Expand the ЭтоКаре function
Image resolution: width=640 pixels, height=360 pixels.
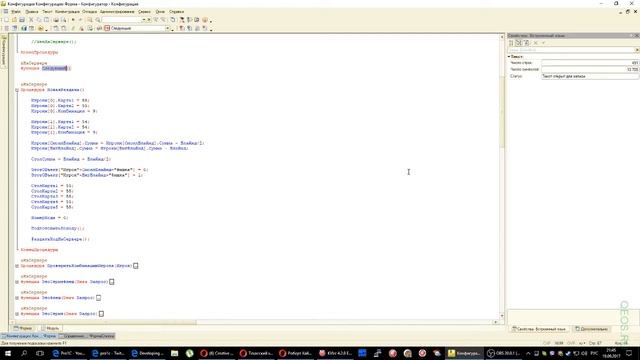coord(17,298)
